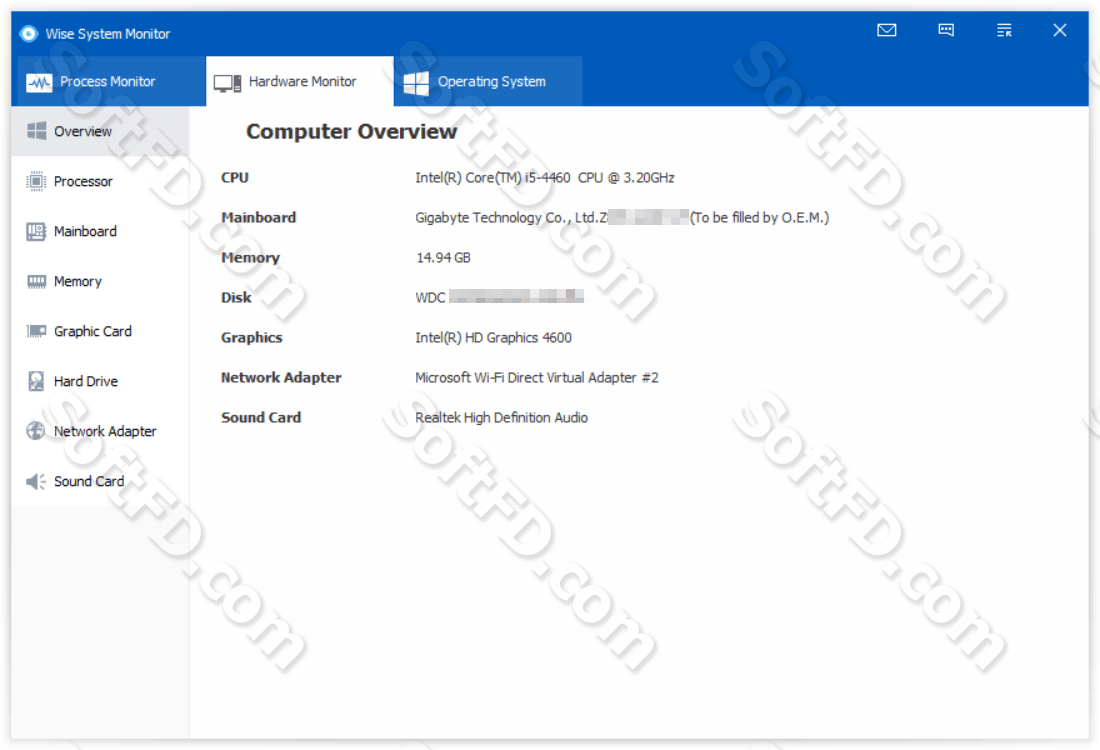View the Hard Drive section
1100x750 pixels.
point(100,381)
